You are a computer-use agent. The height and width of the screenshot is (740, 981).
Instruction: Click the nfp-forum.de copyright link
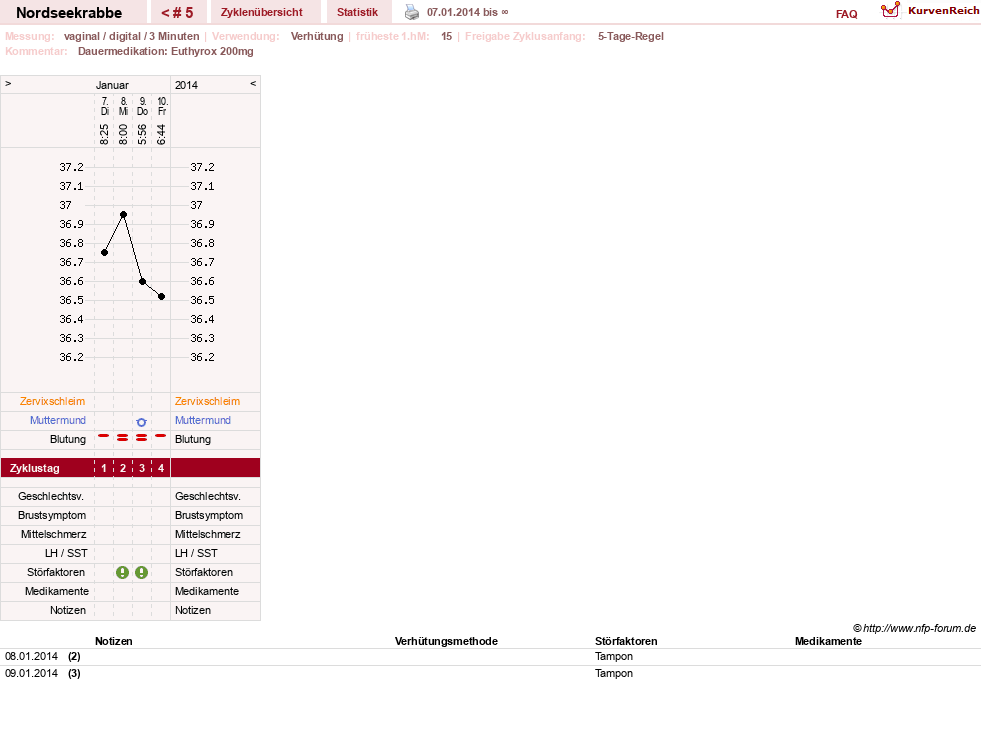tap(914, 628)
